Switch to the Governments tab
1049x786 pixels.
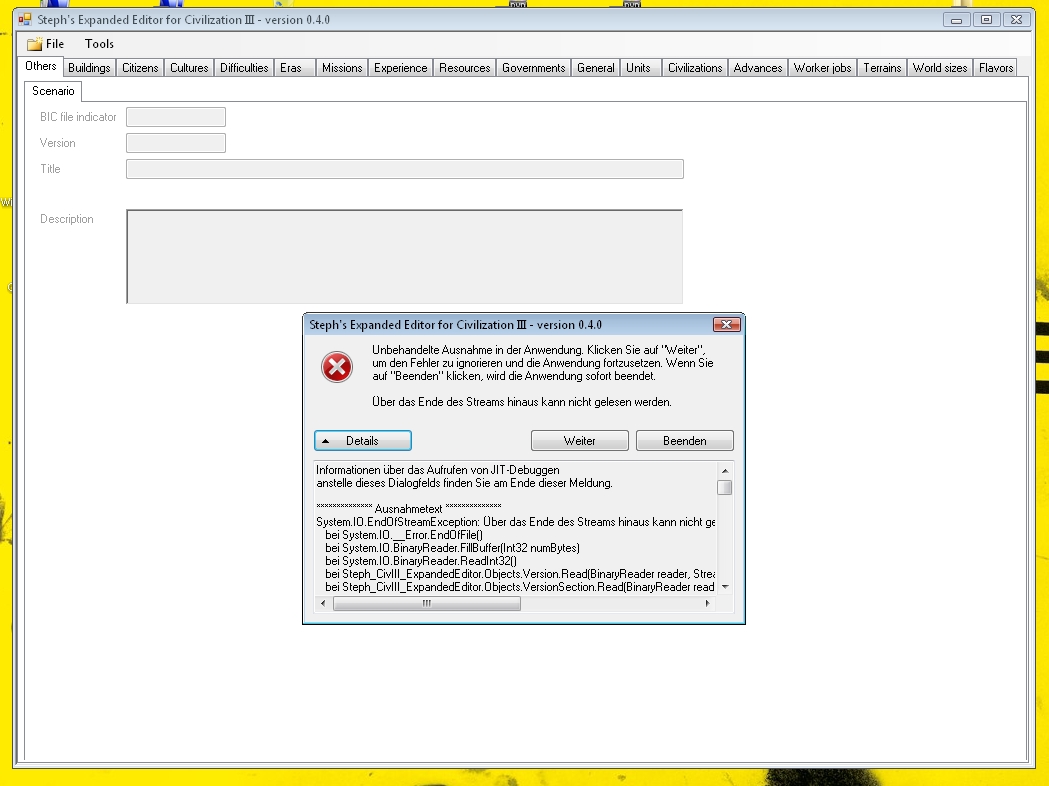pos(533,68)
